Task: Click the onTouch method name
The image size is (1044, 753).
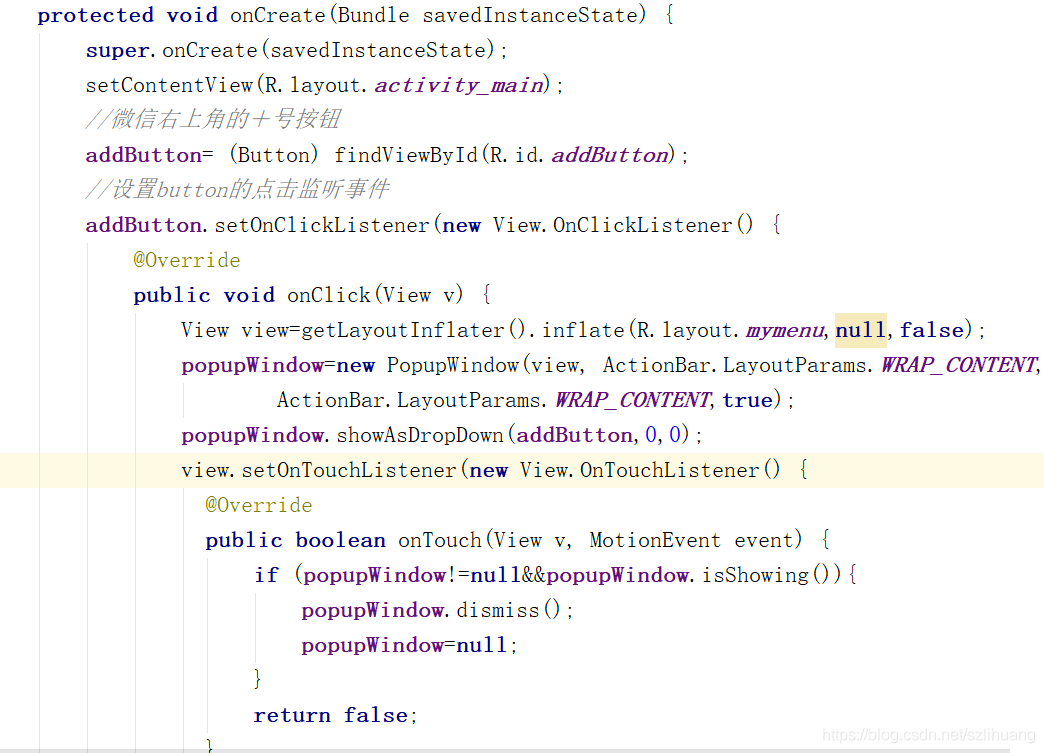Action: pyautogui.click(x=439, y=540)
